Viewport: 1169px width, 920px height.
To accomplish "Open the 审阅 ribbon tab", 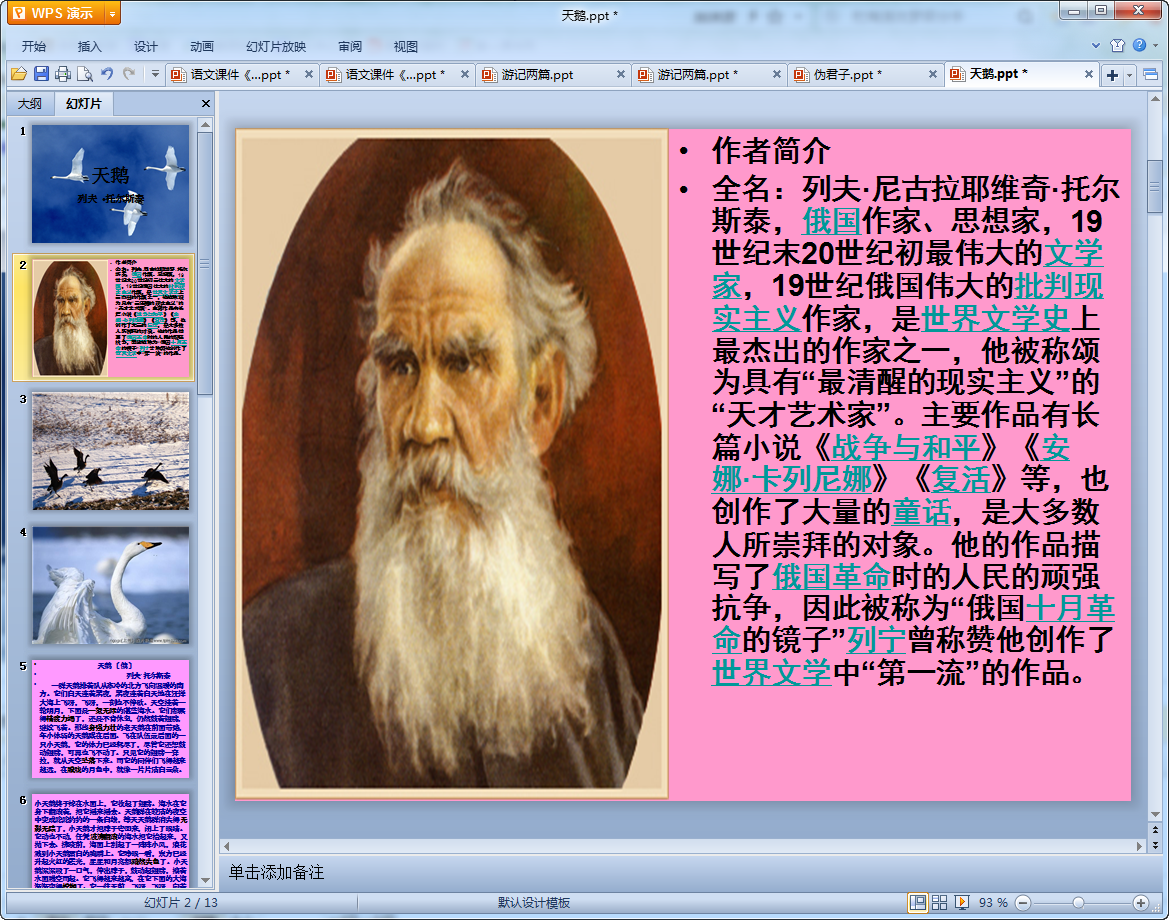I will click(350, 46).
